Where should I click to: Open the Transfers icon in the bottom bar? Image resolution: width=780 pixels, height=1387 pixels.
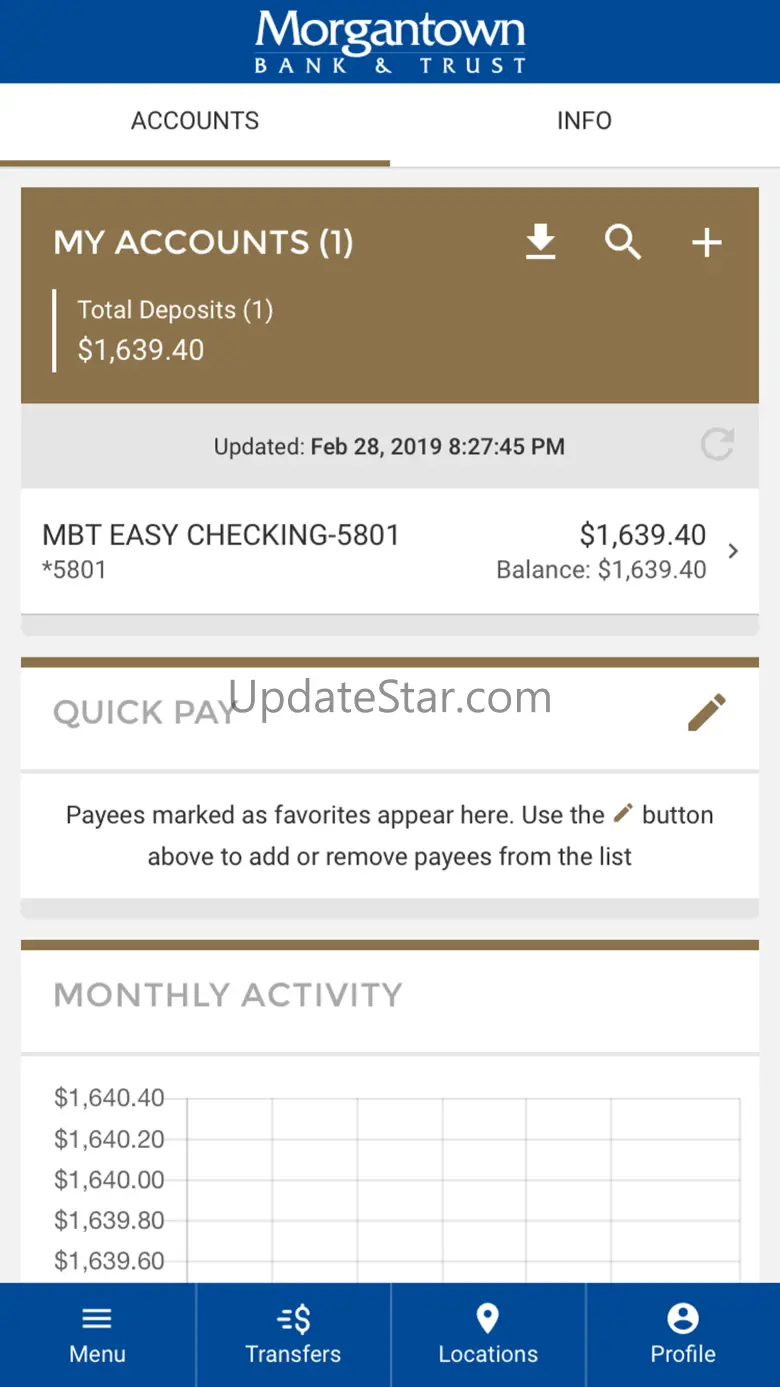pyautogui.click(x=293, y=1319)
